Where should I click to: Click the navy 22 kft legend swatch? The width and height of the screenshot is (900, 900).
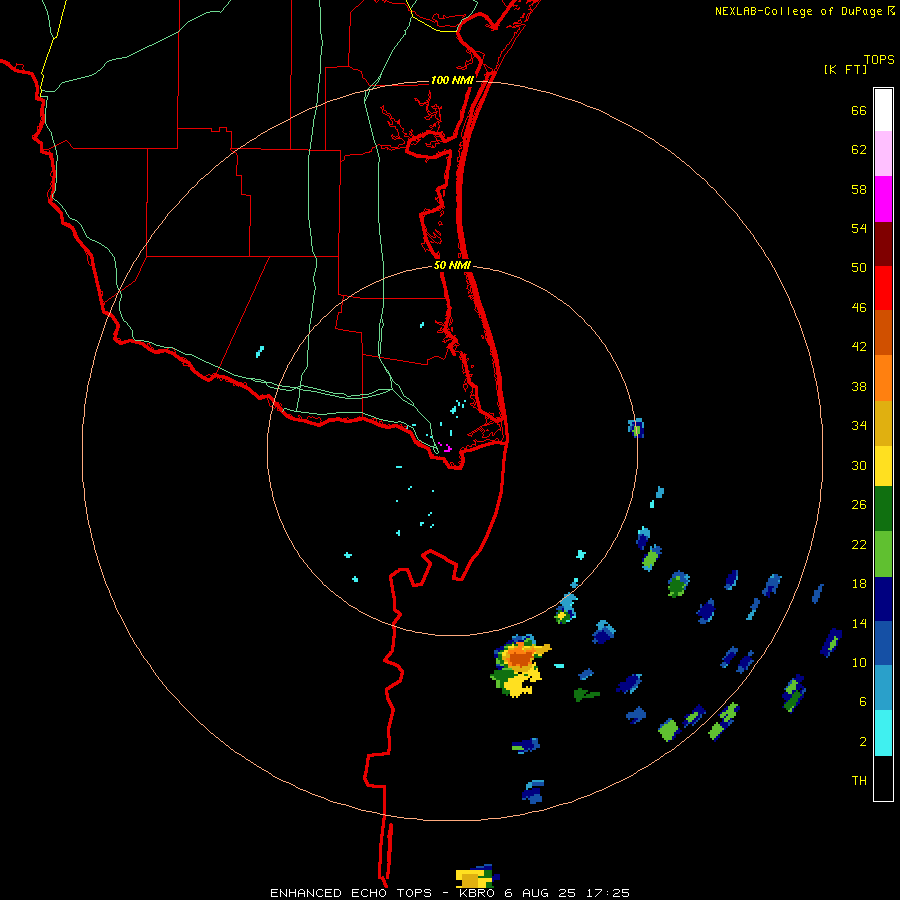[x=883, y=599]
